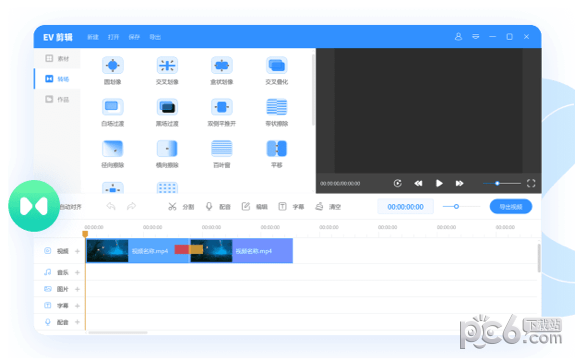Click the 字幕 subtitle track icon
The height and width of the screenshot is (361, 575).
point(48,305)
